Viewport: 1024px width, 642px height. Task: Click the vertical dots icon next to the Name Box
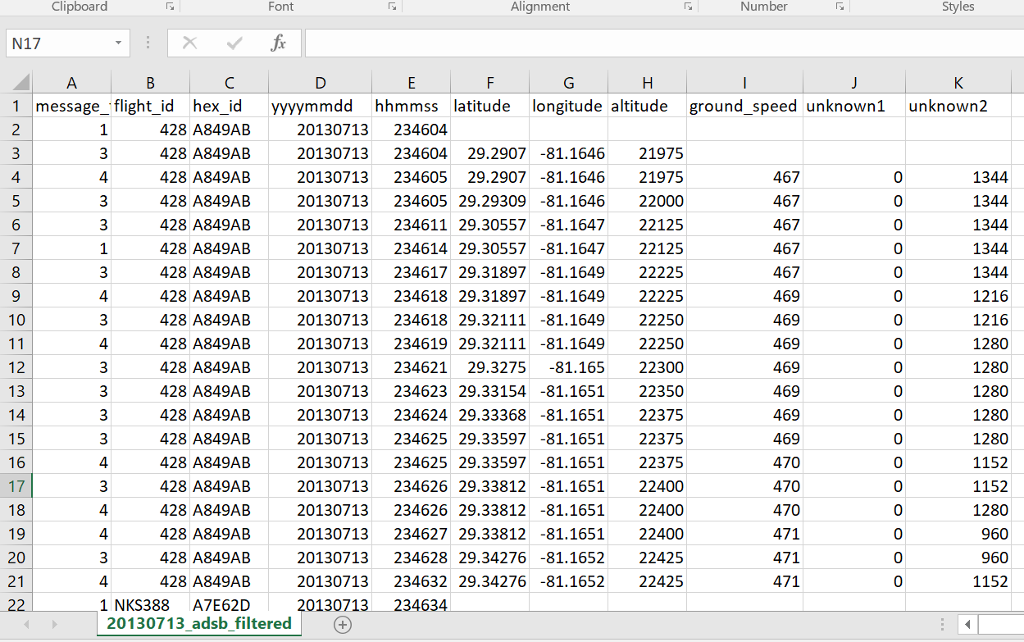click(x=147, y=43)
